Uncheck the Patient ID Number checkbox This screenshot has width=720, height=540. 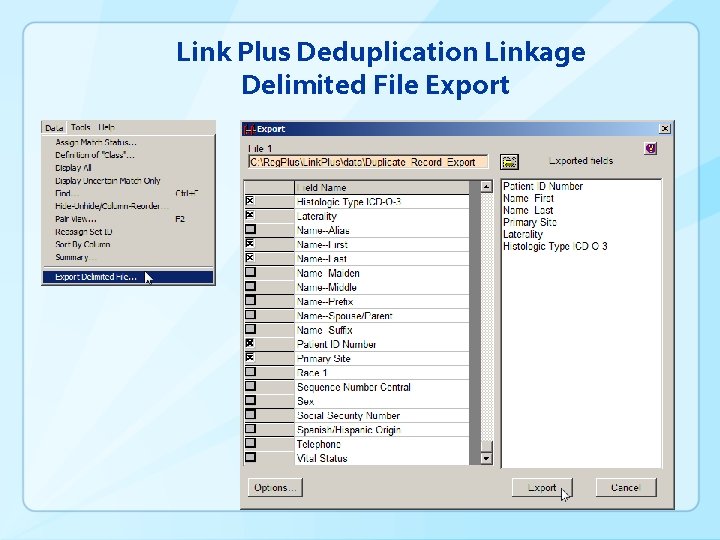click(250, 343)
